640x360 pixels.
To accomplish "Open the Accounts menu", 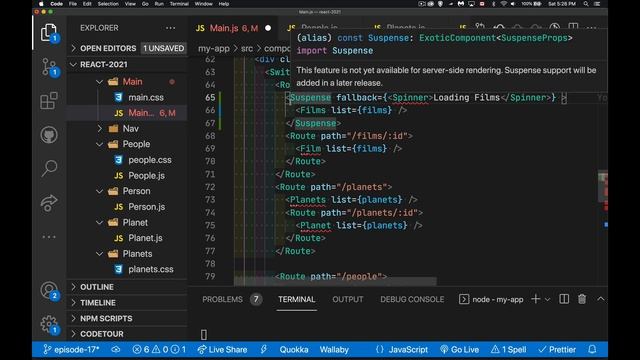I will click(x=49, y=291).
